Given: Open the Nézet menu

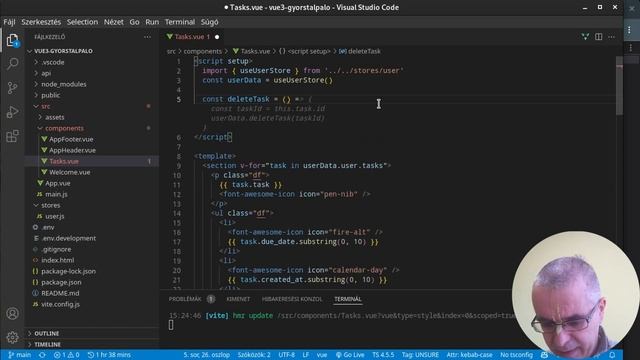Looking at the screenshot, I should pyautogui.click(x=113, y=22).
